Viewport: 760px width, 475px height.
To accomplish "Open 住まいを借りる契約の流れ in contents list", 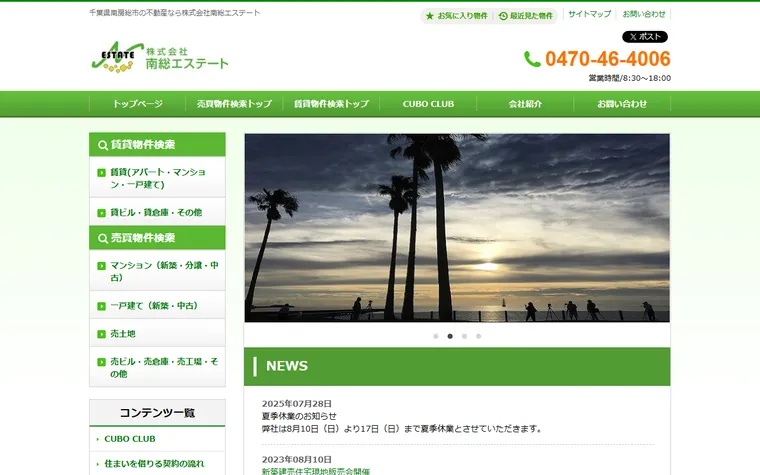I will pyautogui.click(x=154, y=464).
